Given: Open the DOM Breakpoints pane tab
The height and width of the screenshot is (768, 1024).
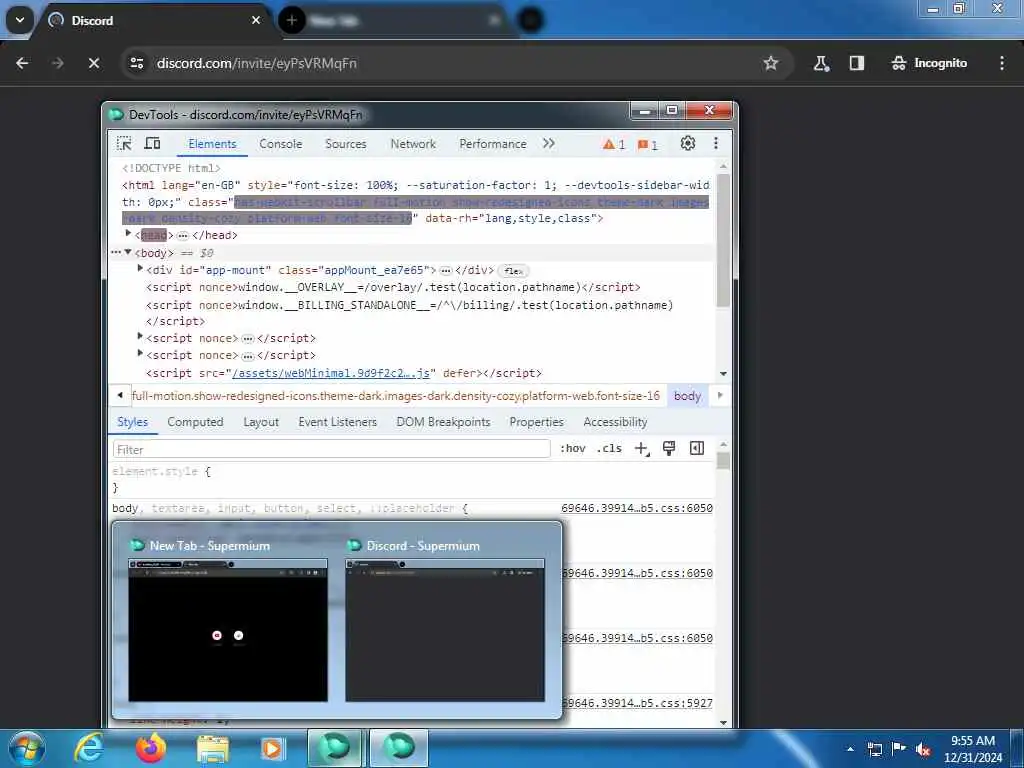Looking at the screenshot, I should pos(443,422).
